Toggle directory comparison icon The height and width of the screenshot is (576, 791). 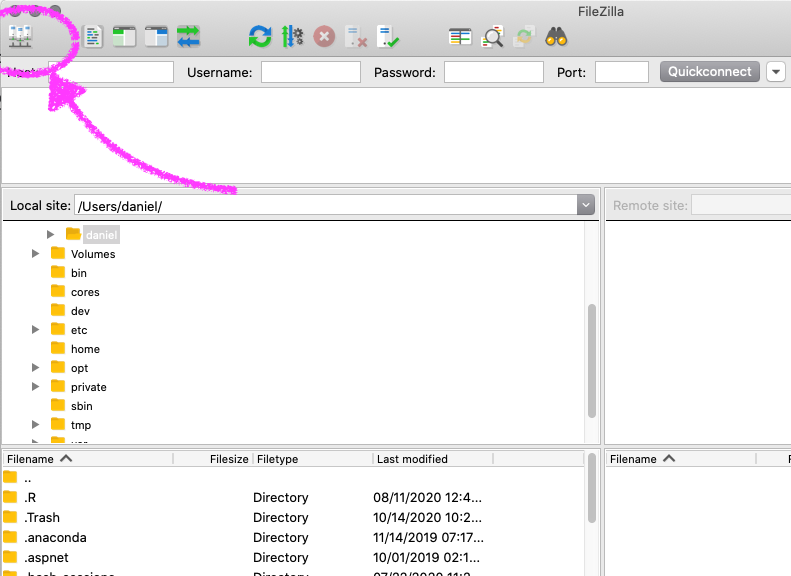click(x=492, y=37)
